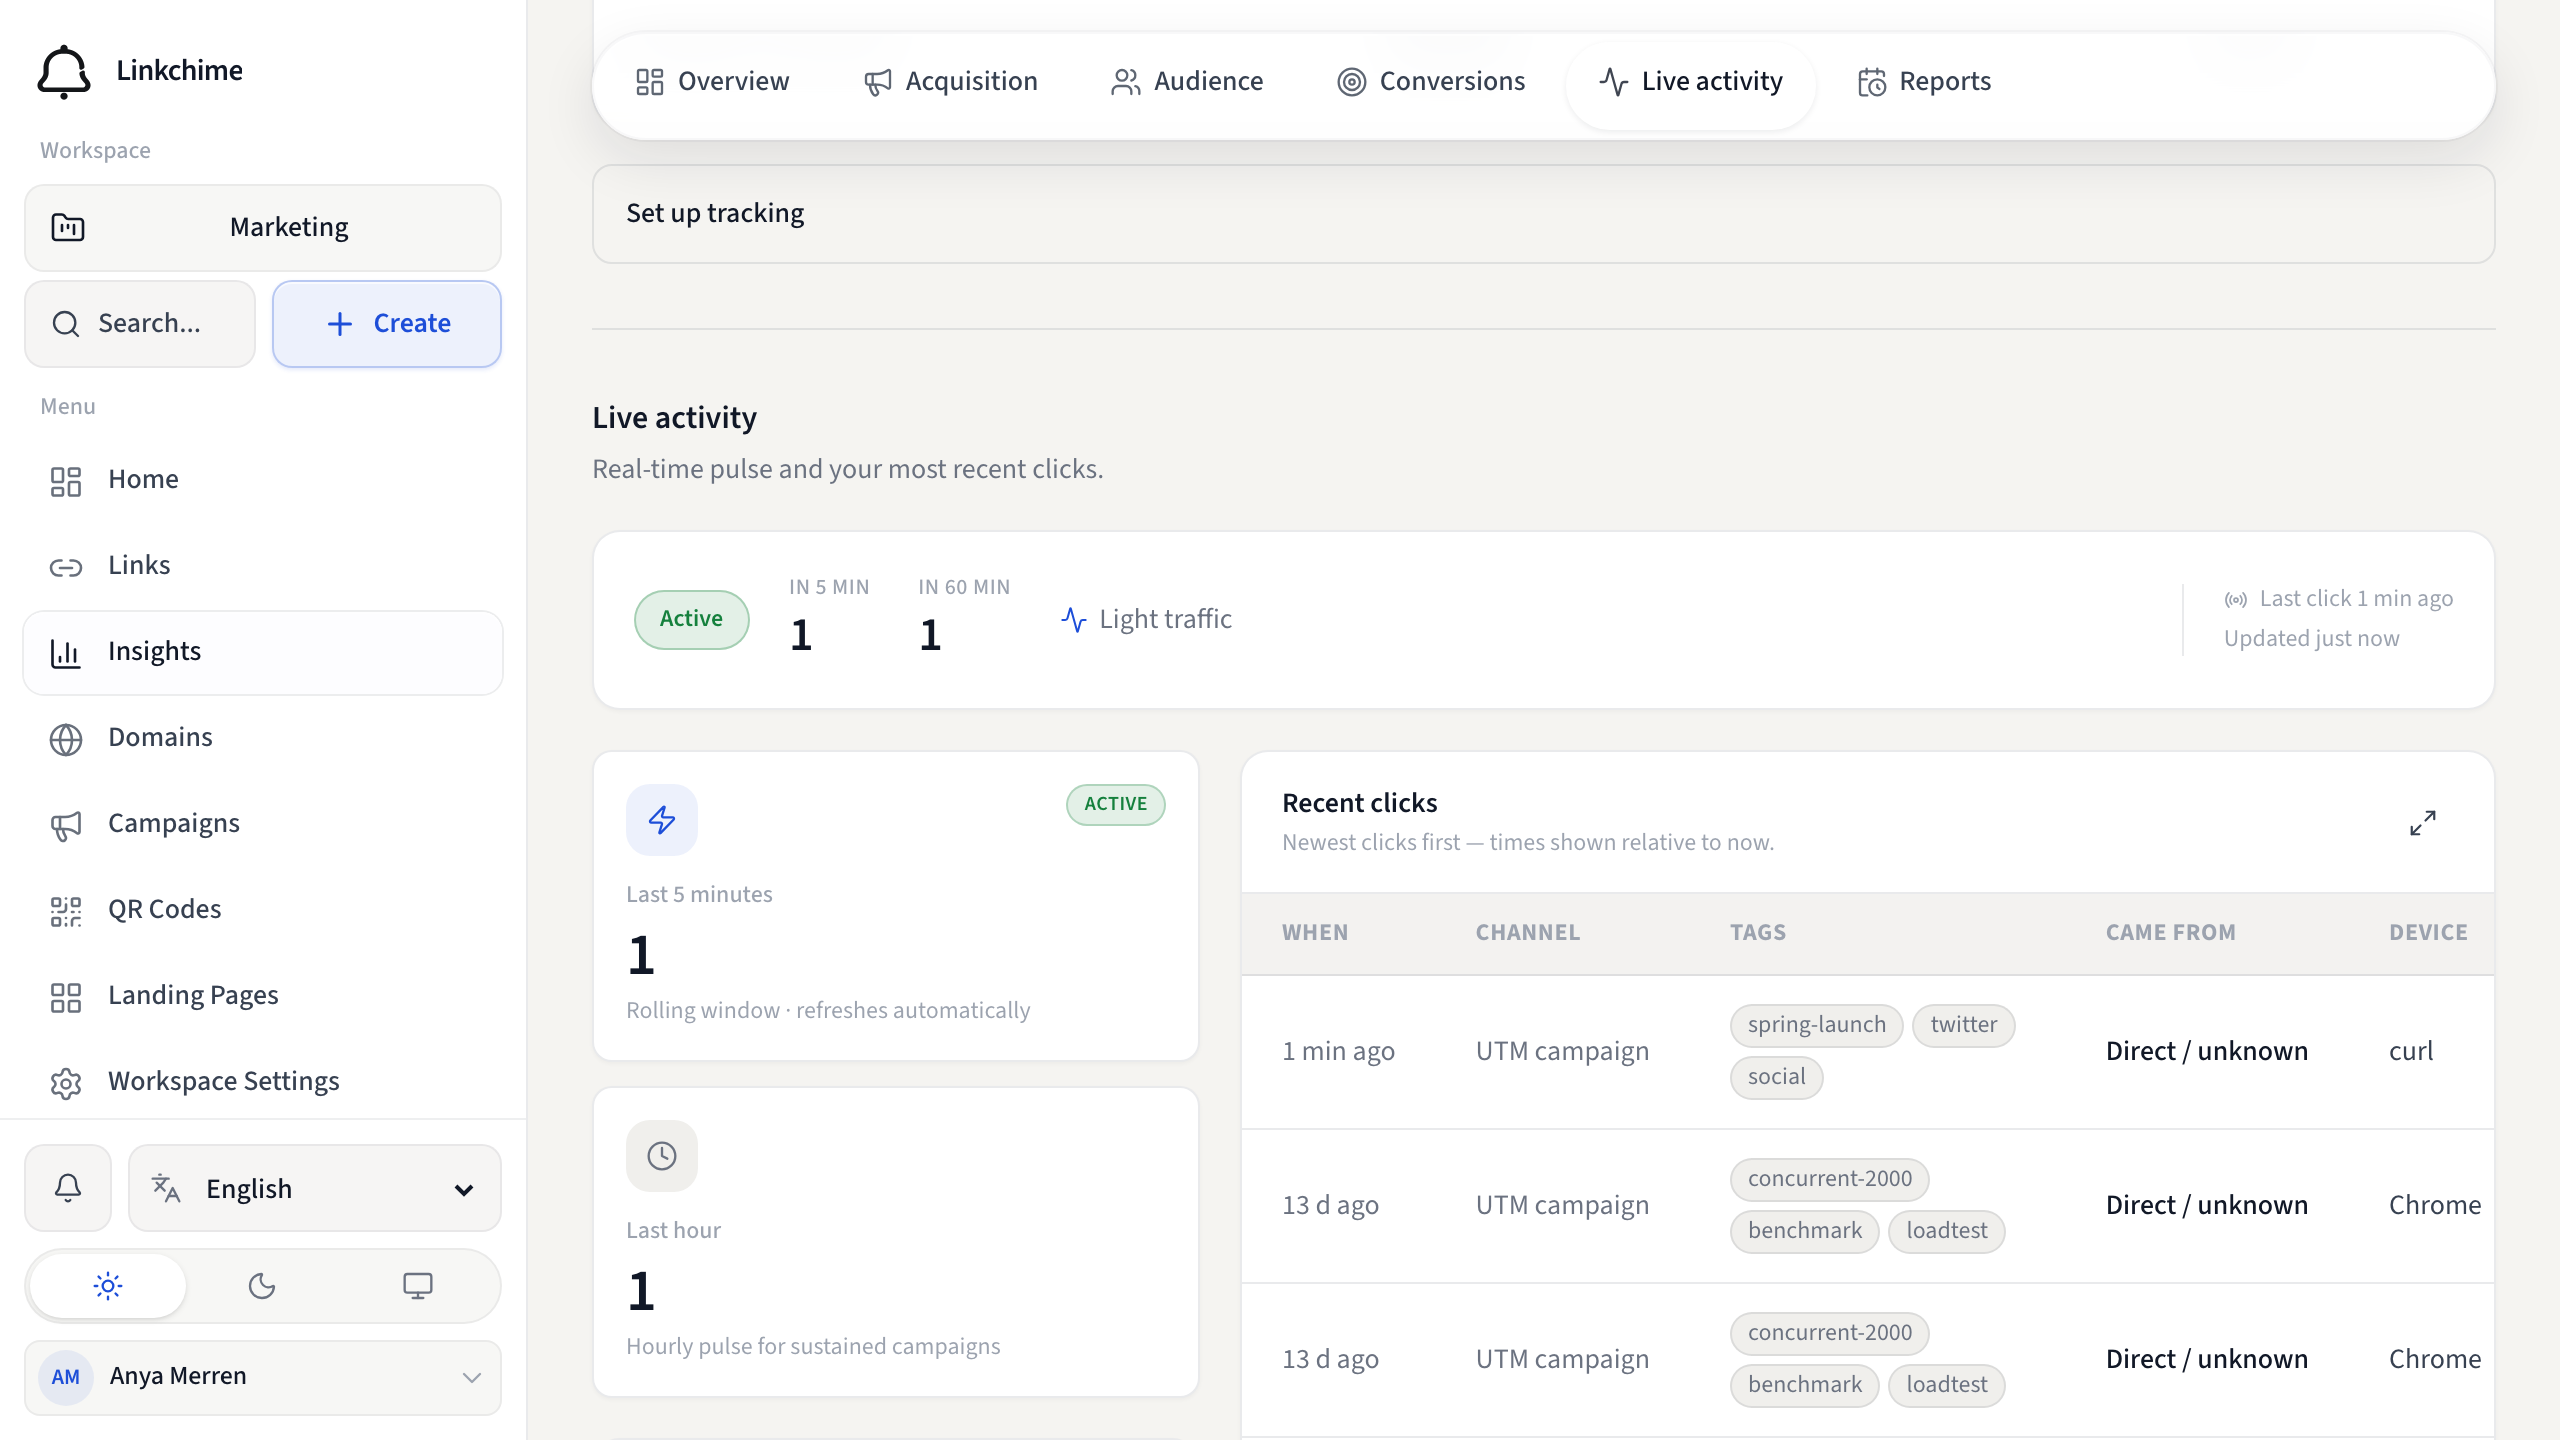Viewport: 2560px width, 1440px height.
Task: Open the Marketing workspace switcher
Action: click(263, 227)
